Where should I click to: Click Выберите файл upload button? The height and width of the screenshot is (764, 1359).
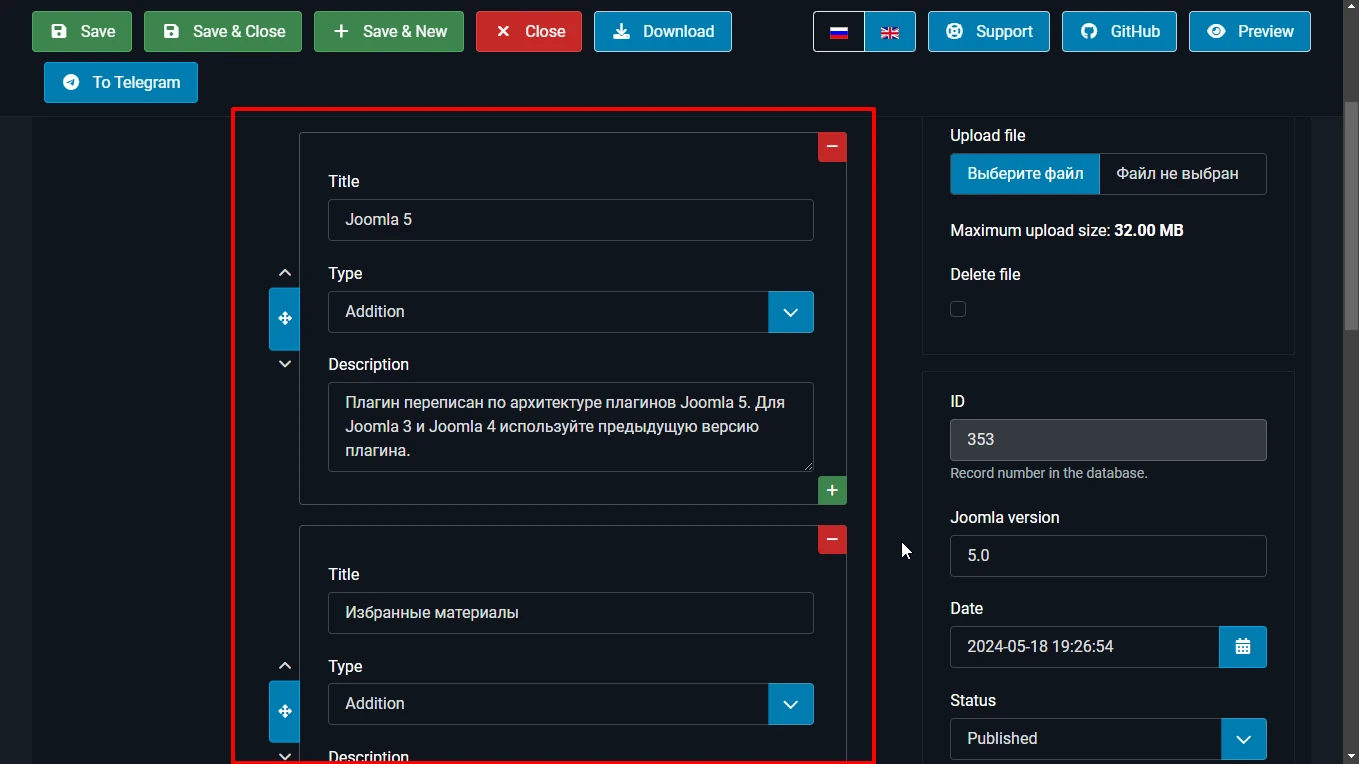[1025, 174]
